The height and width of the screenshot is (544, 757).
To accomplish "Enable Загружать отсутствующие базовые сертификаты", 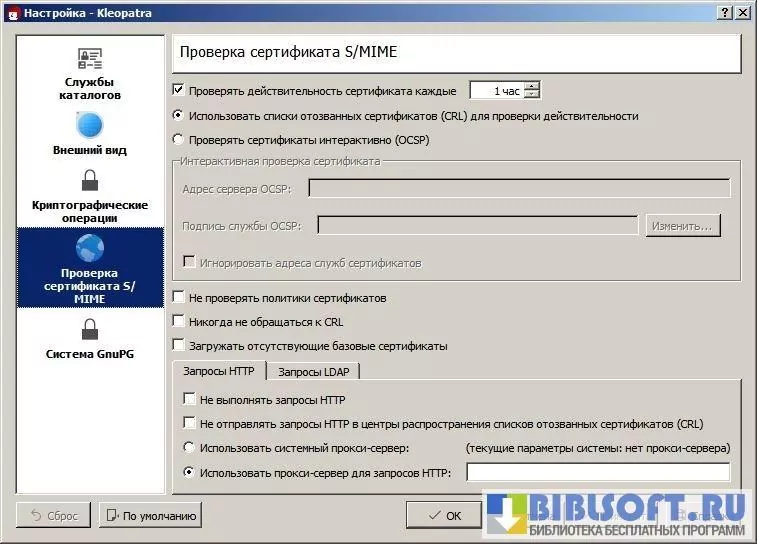I will click(179, 346).
